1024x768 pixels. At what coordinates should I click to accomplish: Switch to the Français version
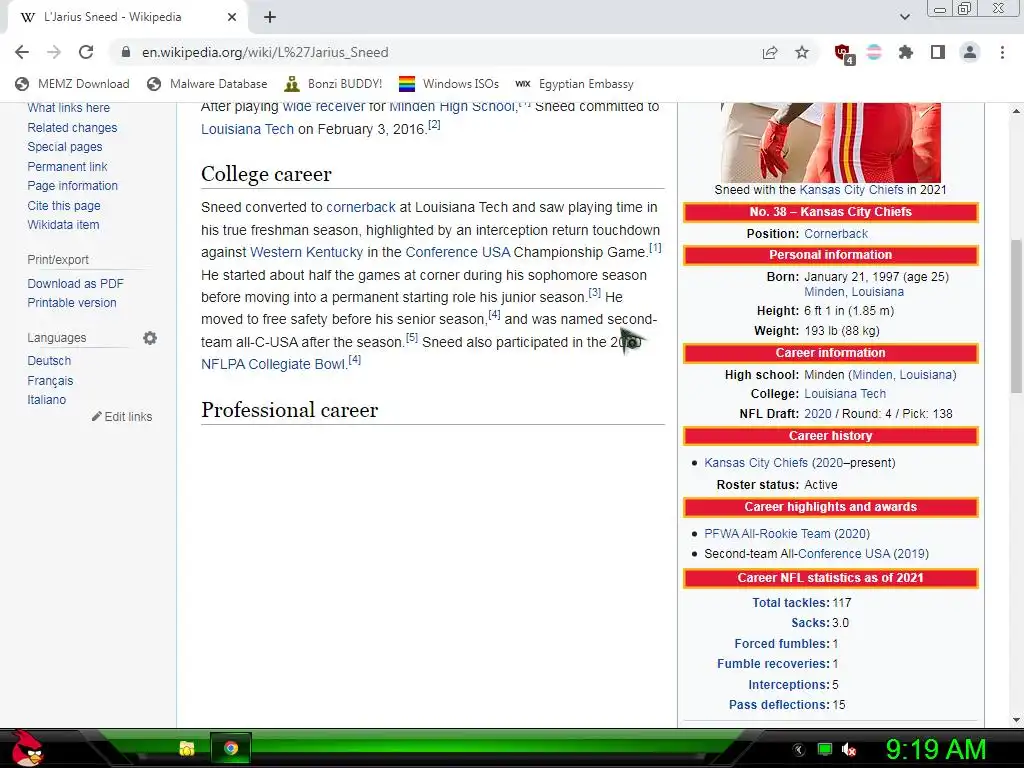50,381
